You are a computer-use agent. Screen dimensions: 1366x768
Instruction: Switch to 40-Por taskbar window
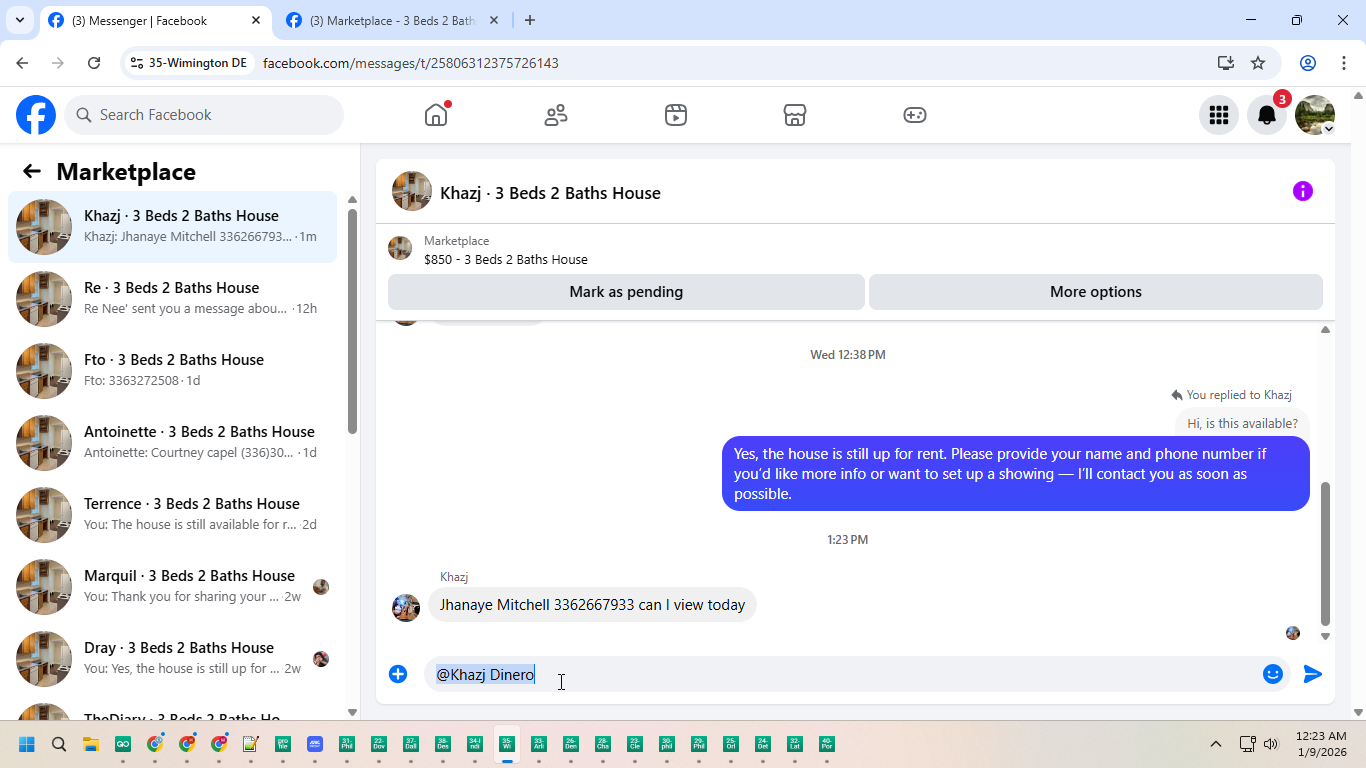click(827, 744)
